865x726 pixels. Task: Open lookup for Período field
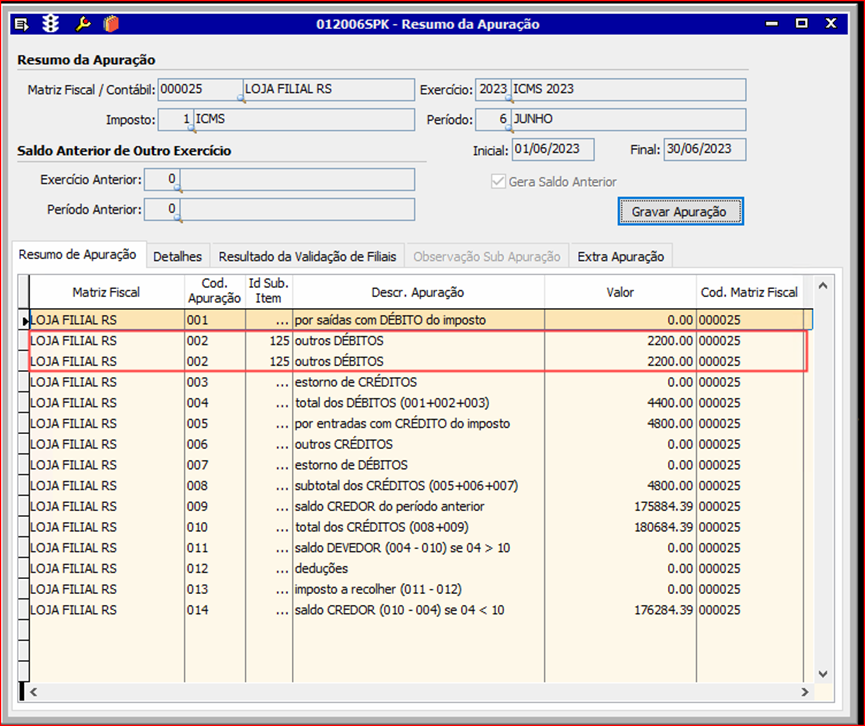click(x=508, y=129)
